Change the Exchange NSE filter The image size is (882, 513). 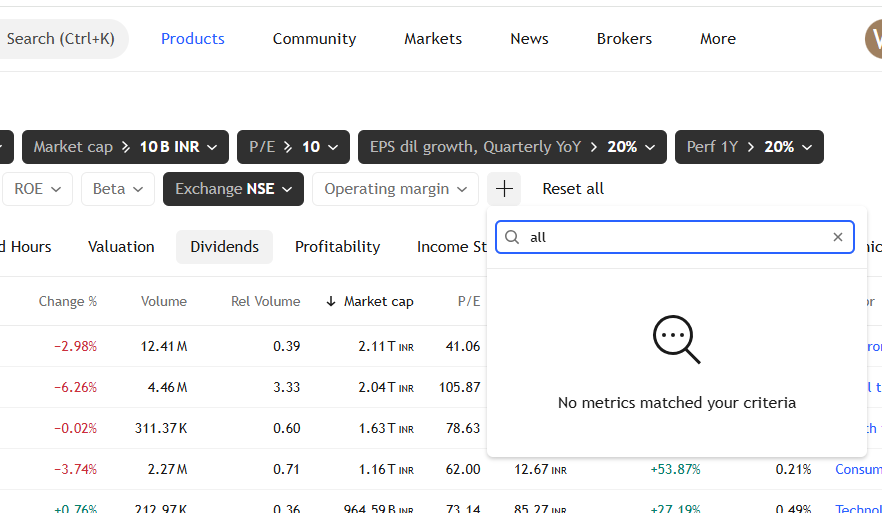233,189
